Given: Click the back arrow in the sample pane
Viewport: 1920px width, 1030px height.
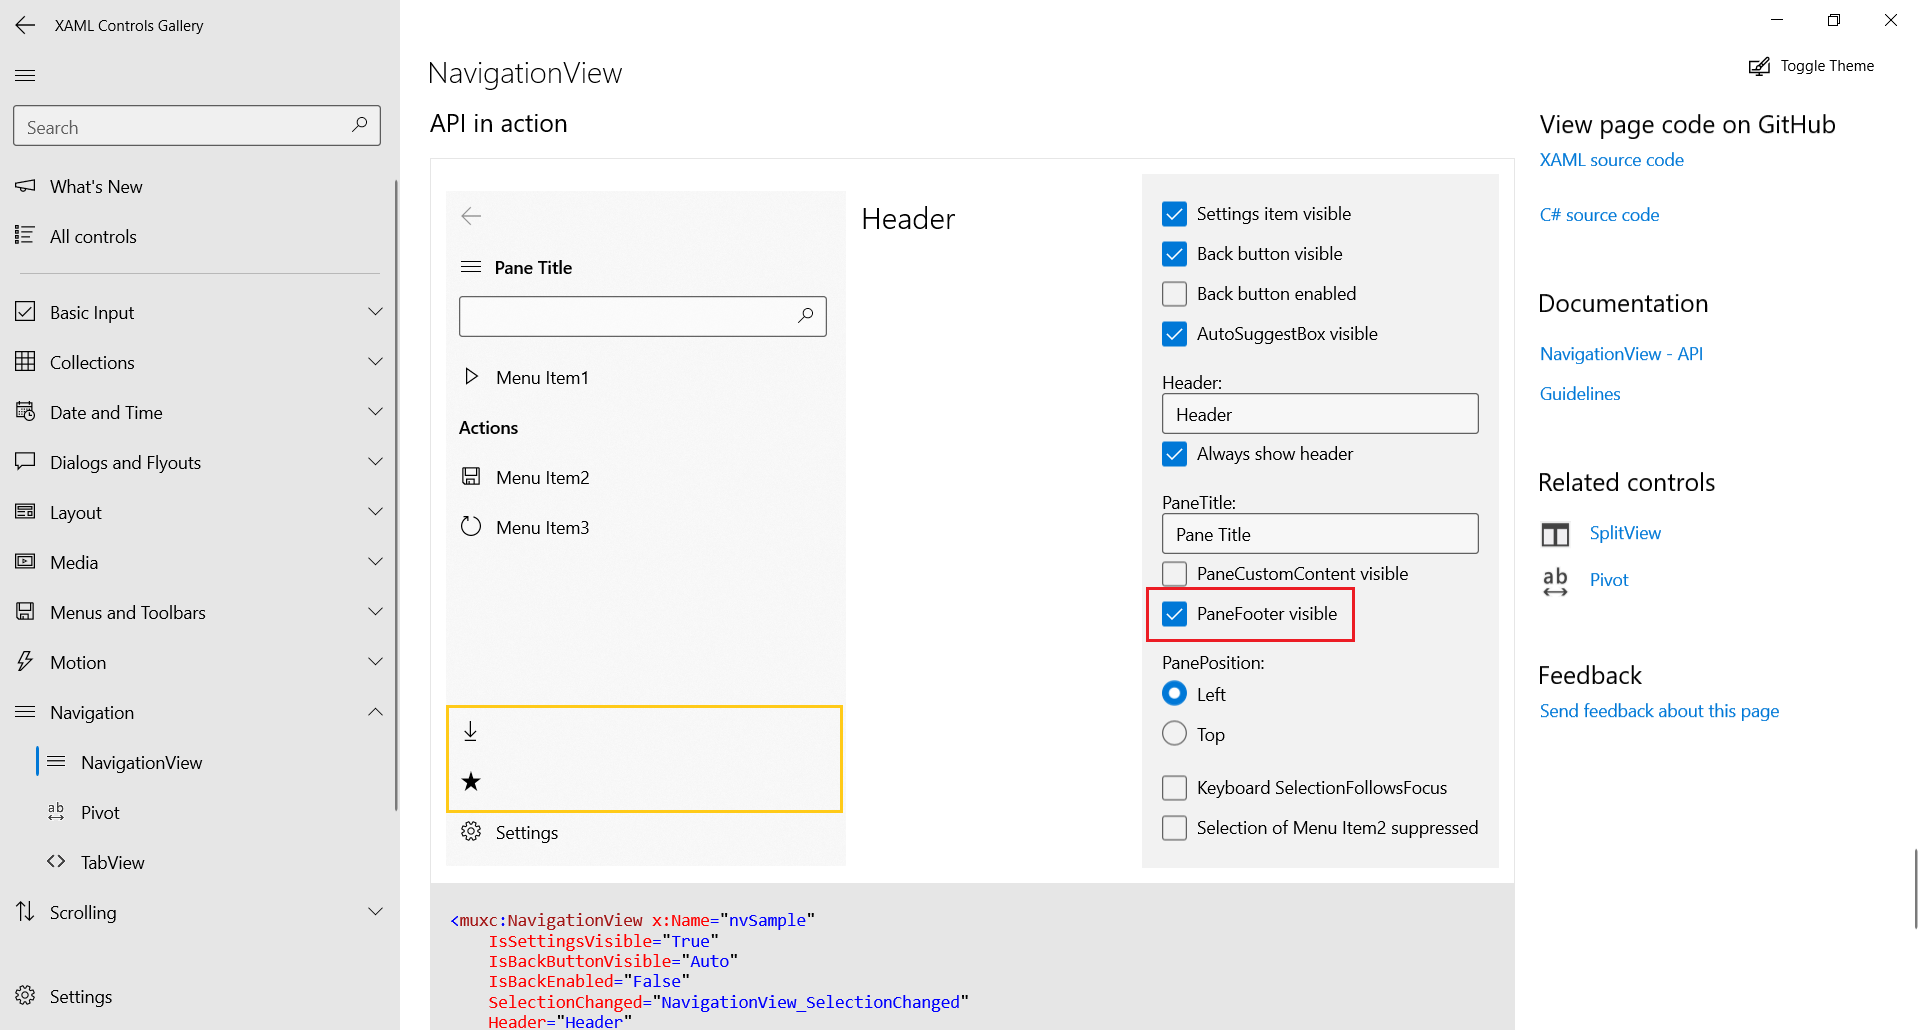Looking at the screenshot, I should pos(471,216).
